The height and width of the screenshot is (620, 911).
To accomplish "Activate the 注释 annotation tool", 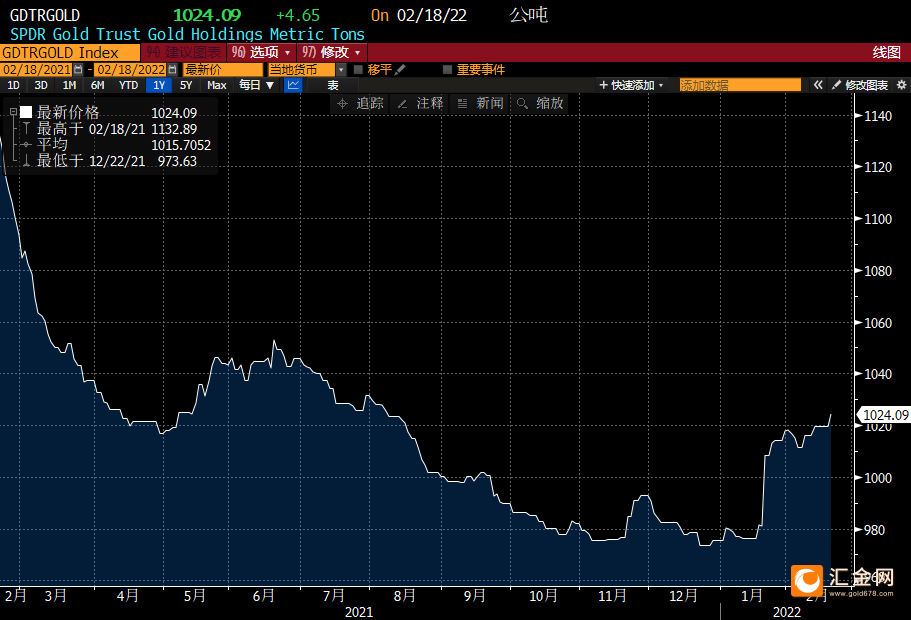I will [x=421, y=103].
